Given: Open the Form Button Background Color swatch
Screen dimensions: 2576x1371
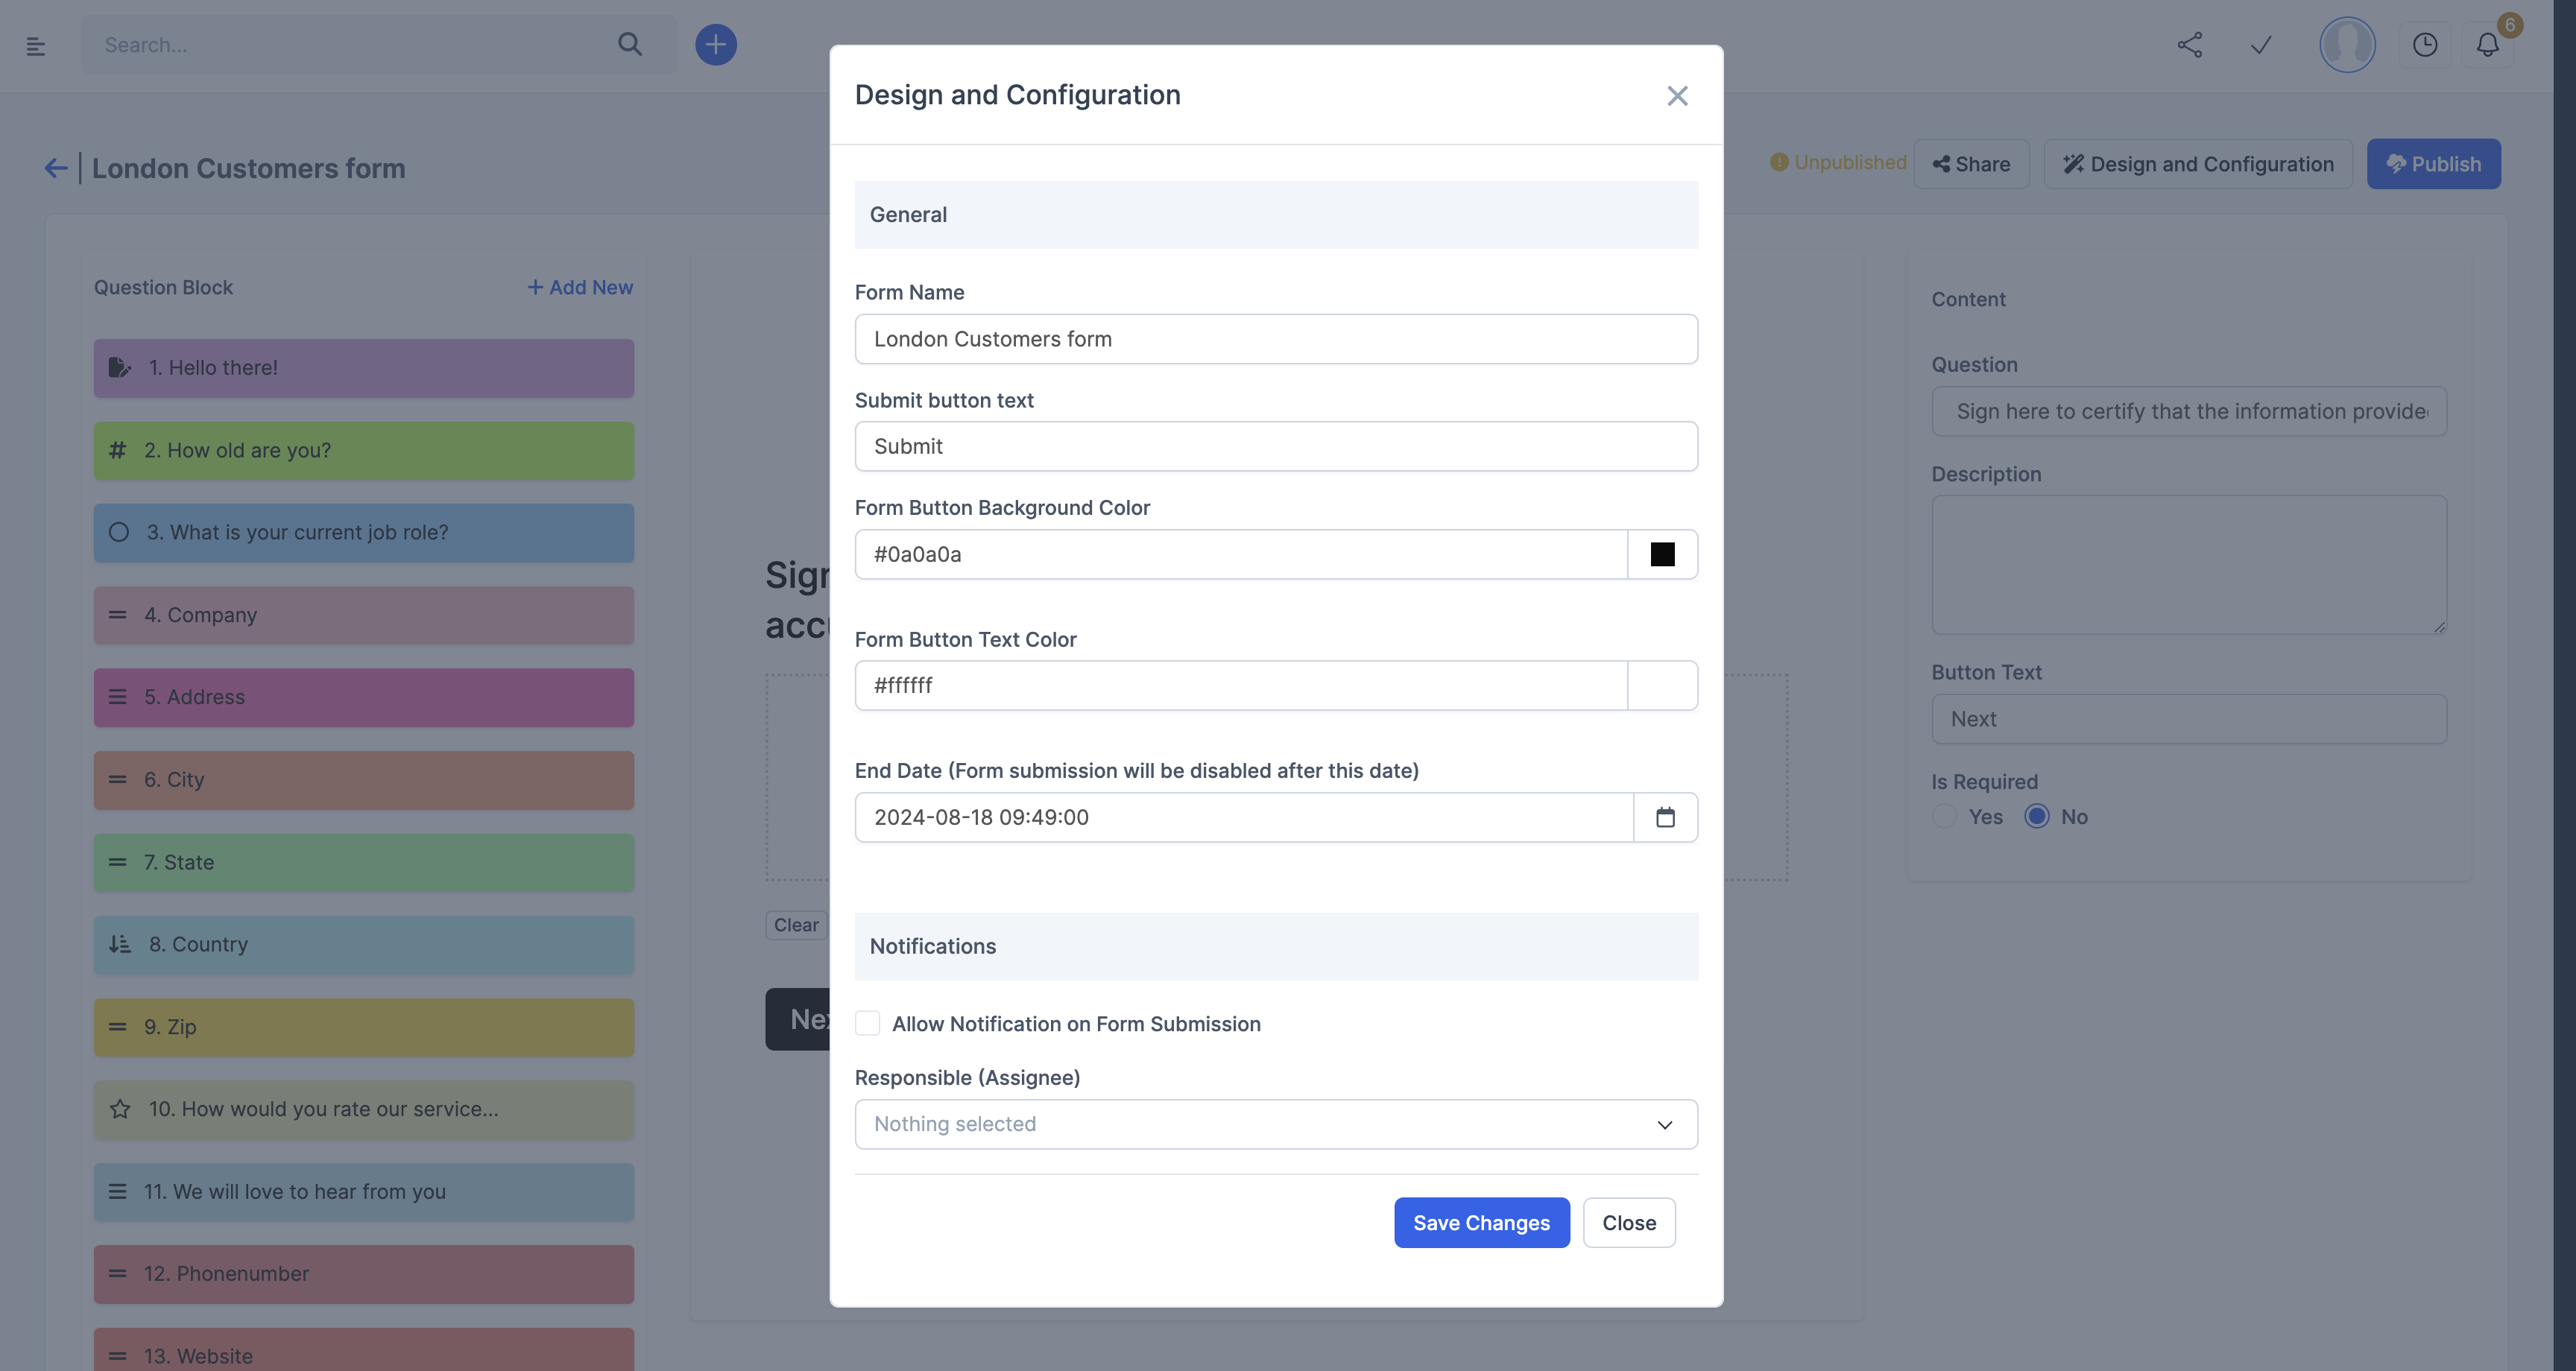Looking at the screenshot, I should [1661, 553].
